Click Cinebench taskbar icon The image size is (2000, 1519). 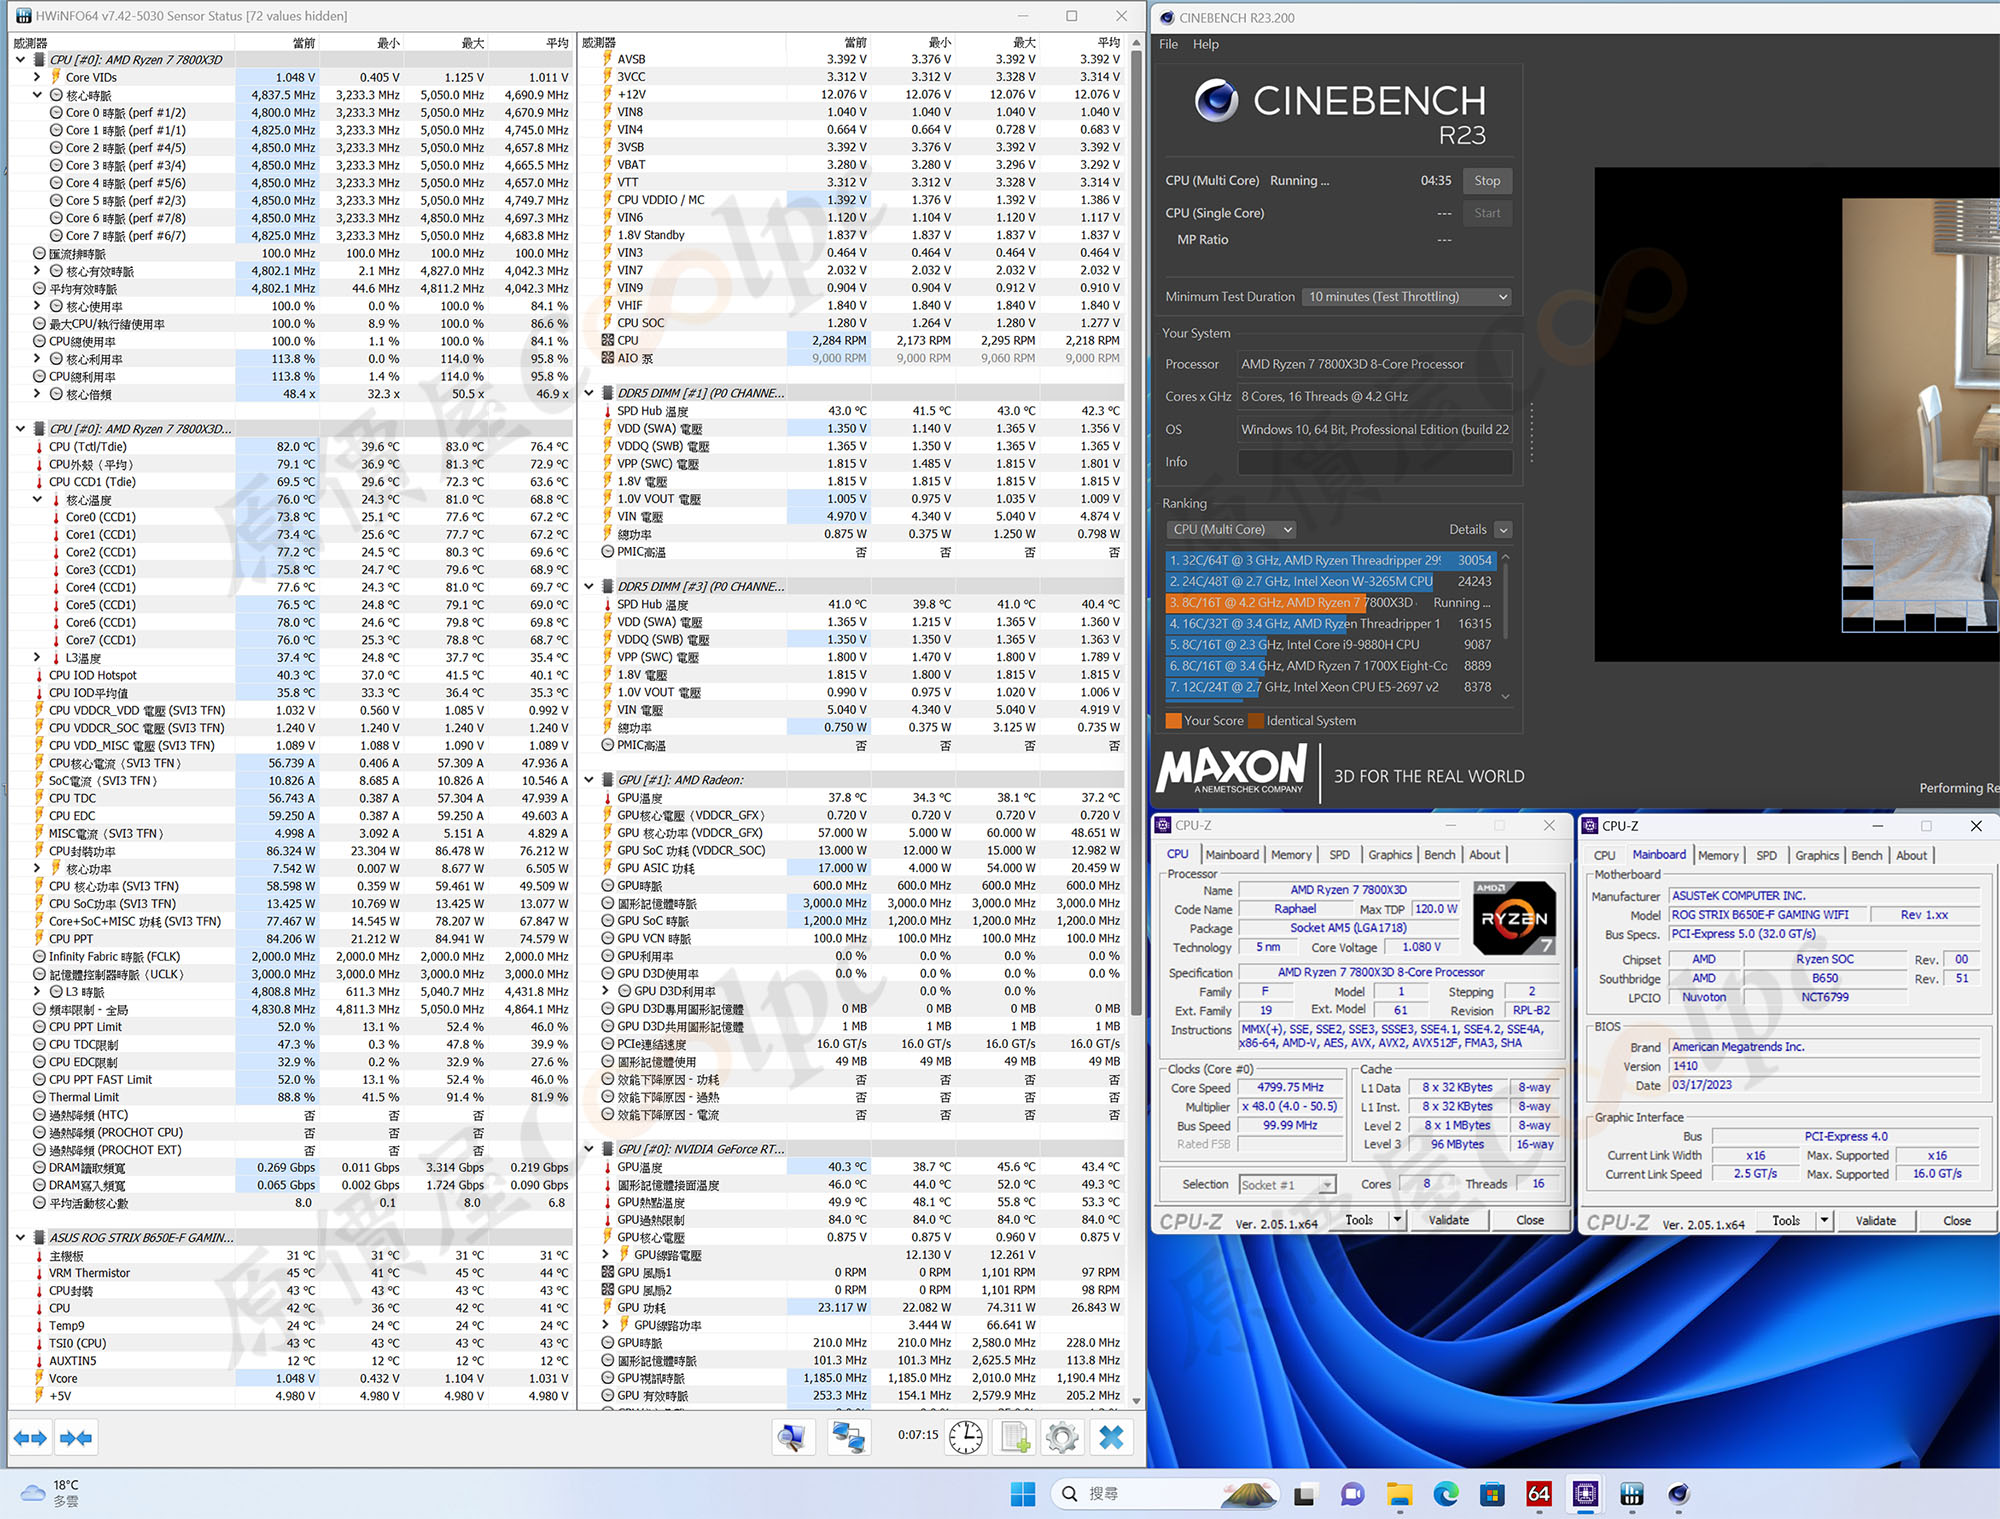pos(1678,1494)
